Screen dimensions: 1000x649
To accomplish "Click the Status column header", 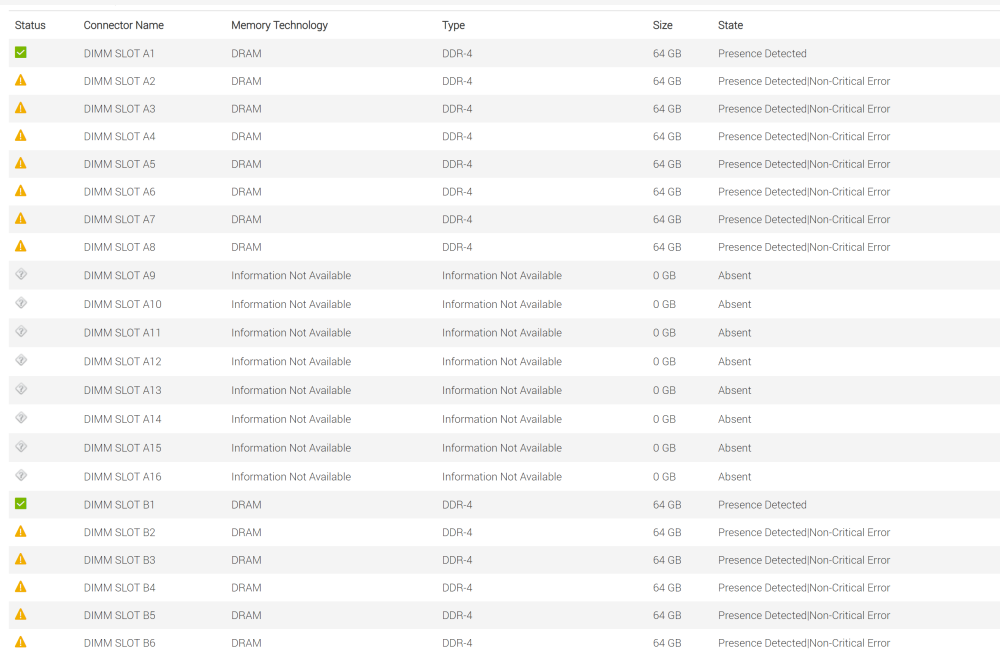I will point(30,25).
